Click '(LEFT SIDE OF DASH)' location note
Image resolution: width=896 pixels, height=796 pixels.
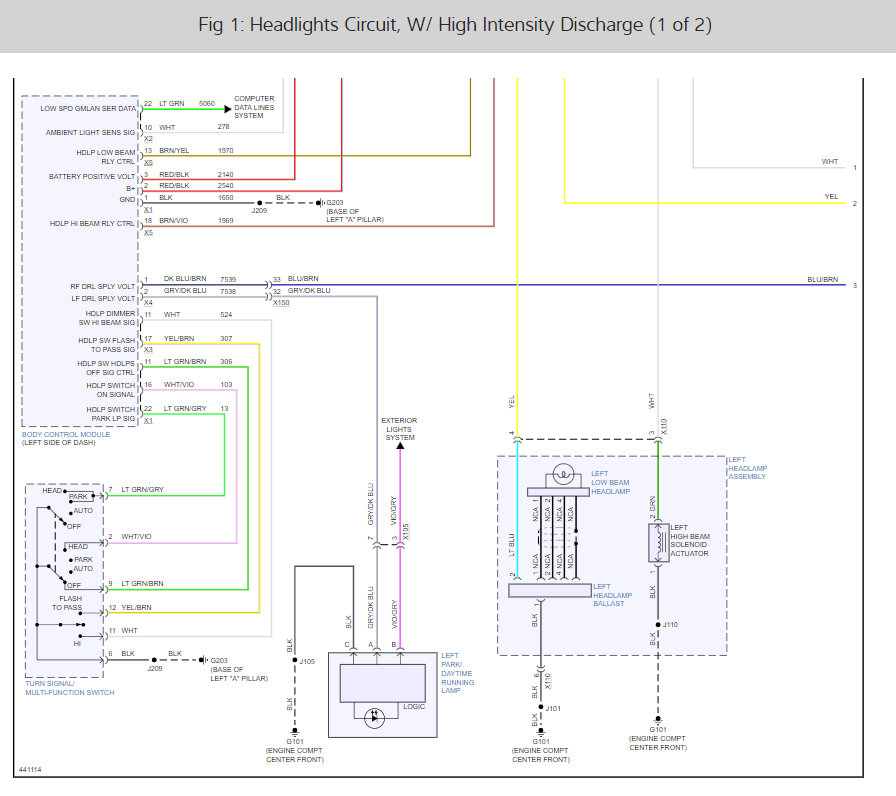coord(59,443)
